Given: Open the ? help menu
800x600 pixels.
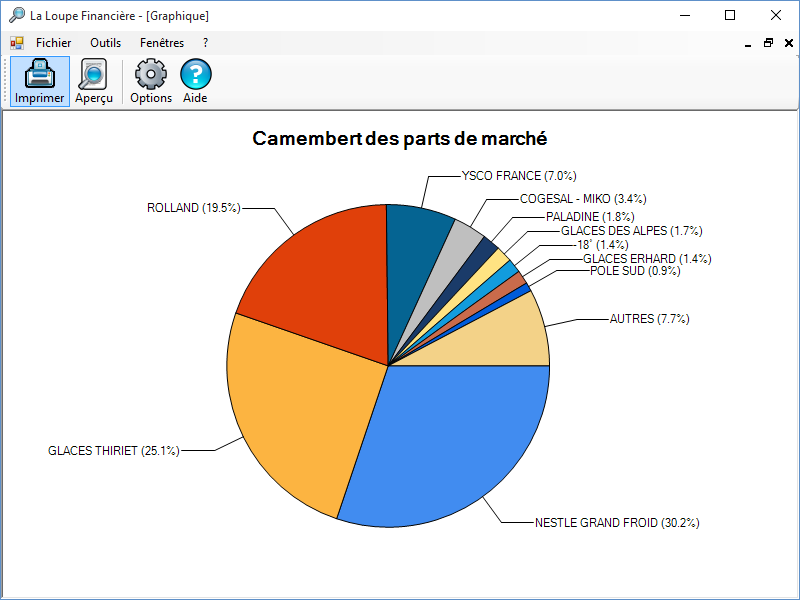Looking at the screenshot, I should (x=206, y=43).
